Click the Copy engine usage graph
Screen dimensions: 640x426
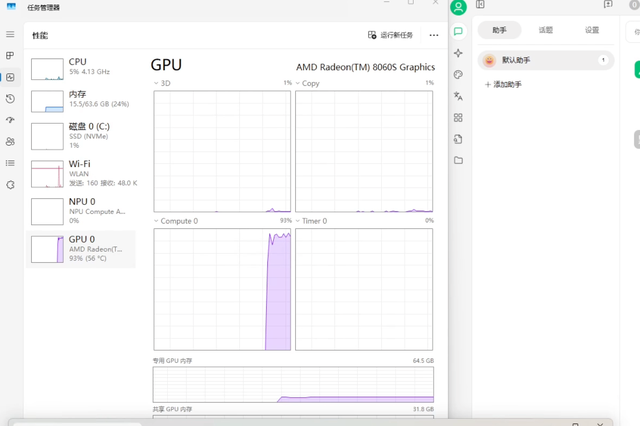364,151
